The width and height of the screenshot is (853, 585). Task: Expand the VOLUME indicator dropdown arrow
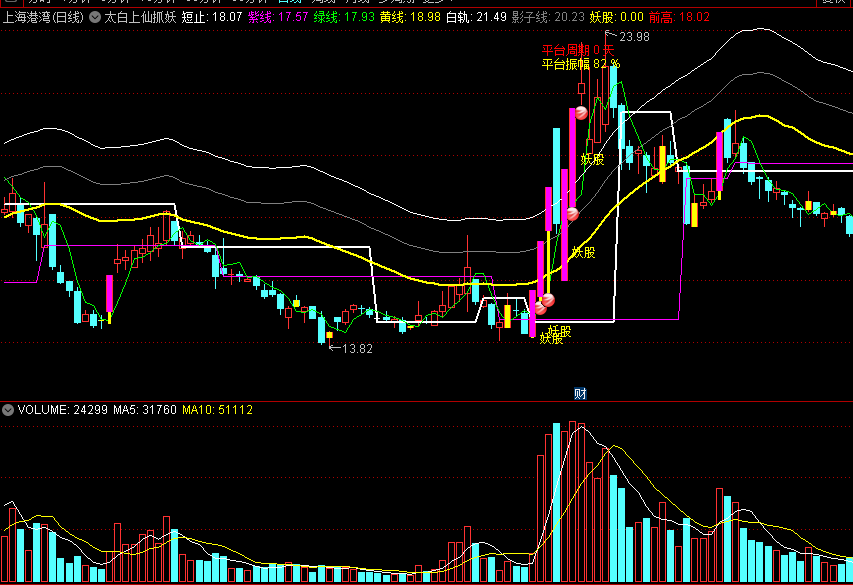(x=8, y=410)
